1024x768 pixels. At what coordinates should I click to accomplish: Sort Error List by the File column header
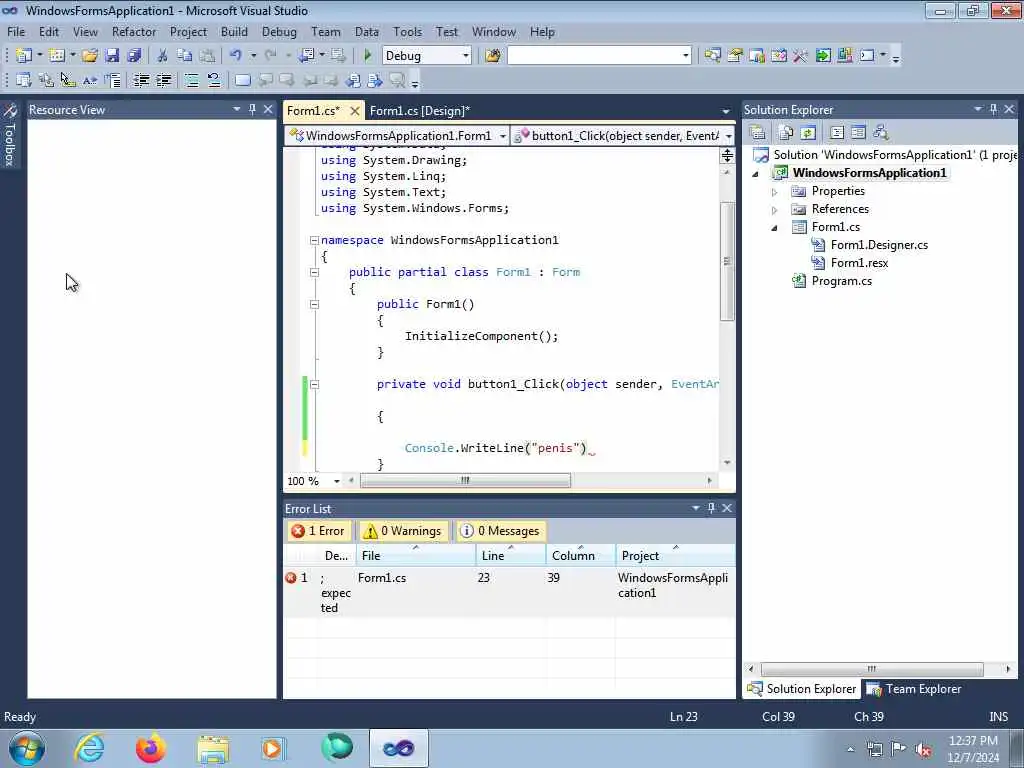coord(416,556)
